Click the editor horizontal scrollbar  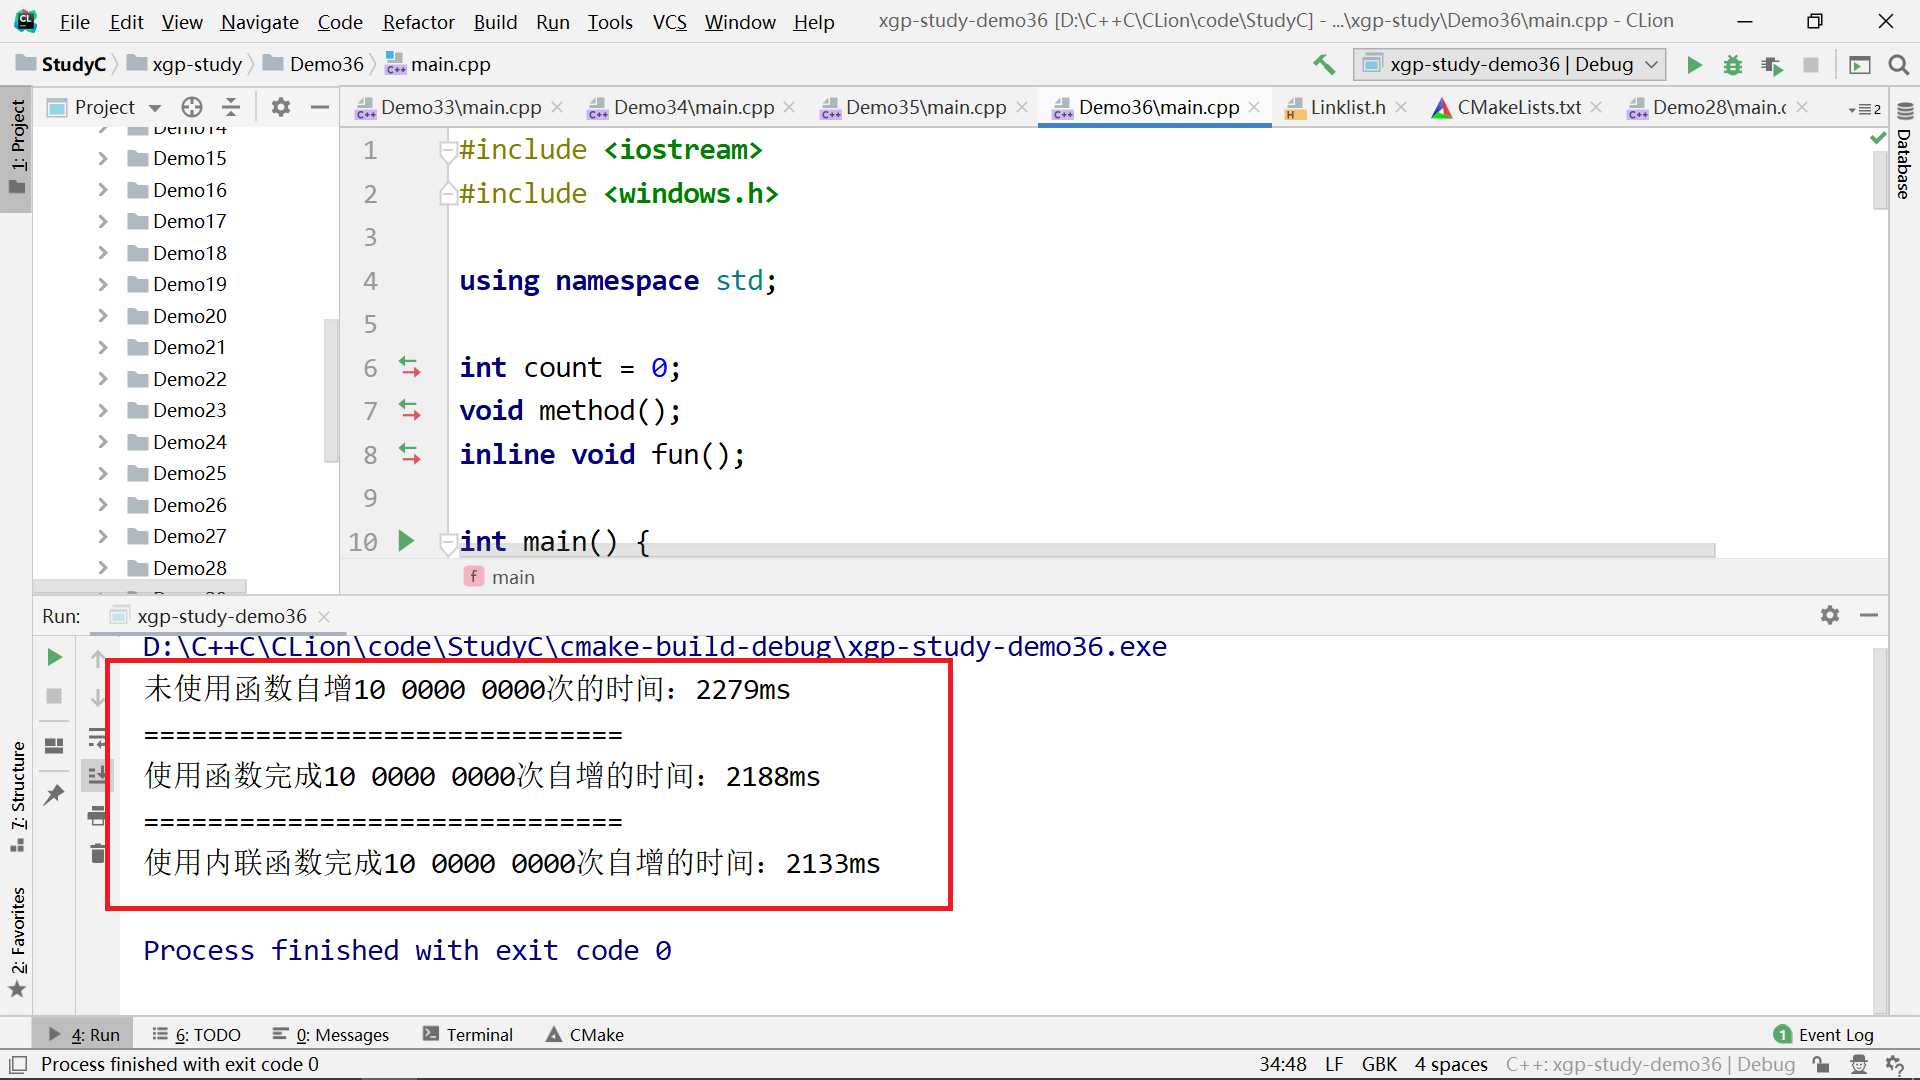pyautogui.click(x=1088, y=550)
